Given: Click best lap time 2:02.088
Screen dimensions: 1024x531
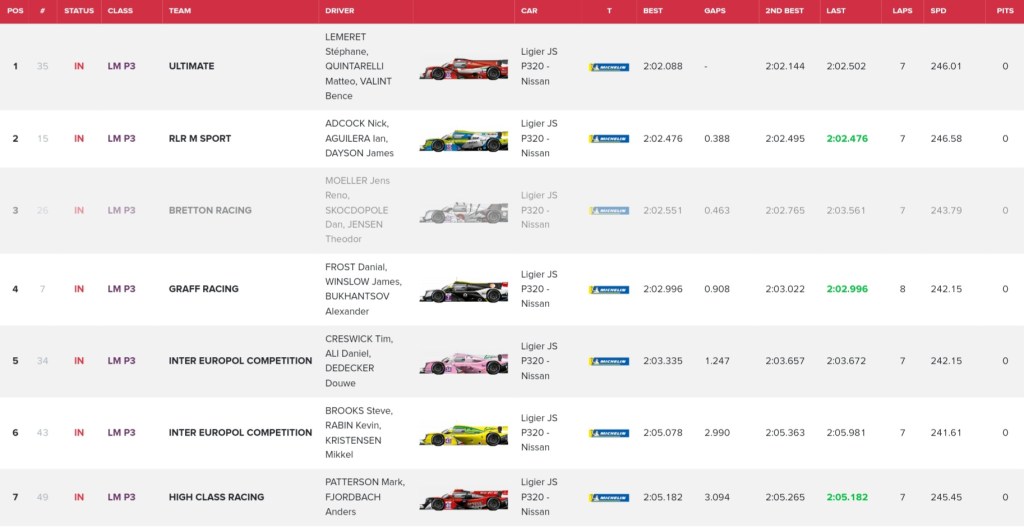Looking at the screenshot, I should 662,66.
